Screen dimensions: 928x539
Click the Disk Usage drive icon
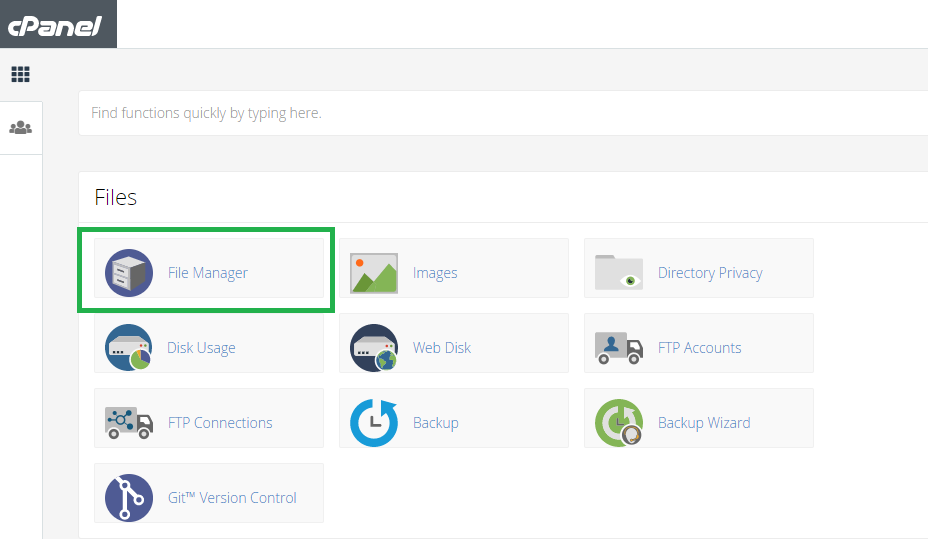(x=129, y=348)
